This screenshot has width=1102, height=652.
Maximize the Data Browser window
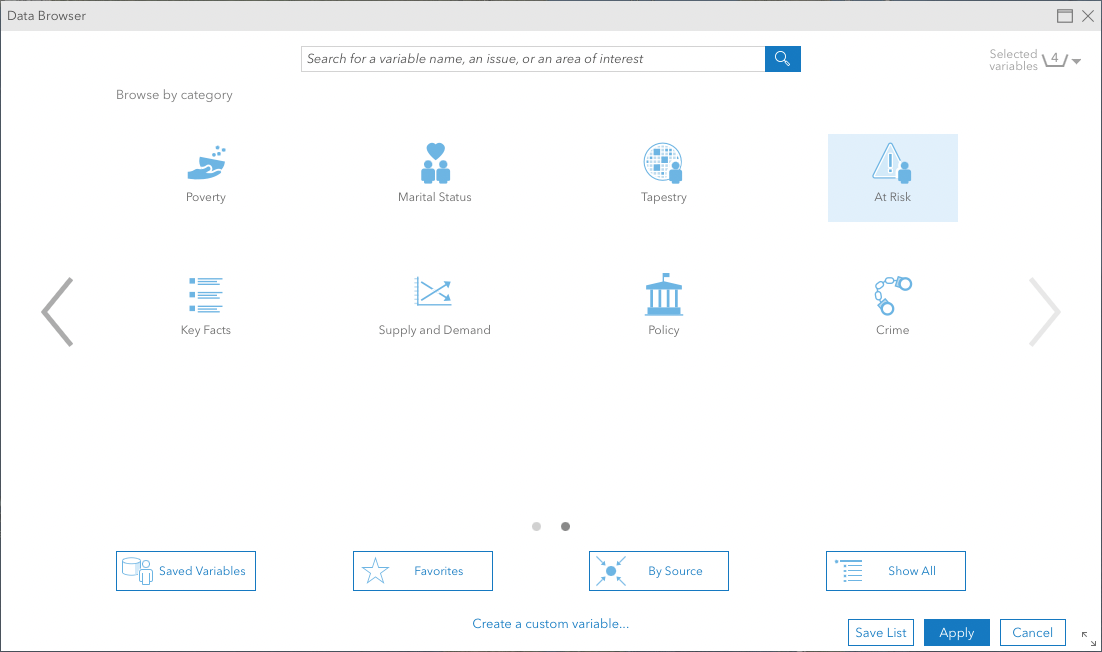[1065, 16]
